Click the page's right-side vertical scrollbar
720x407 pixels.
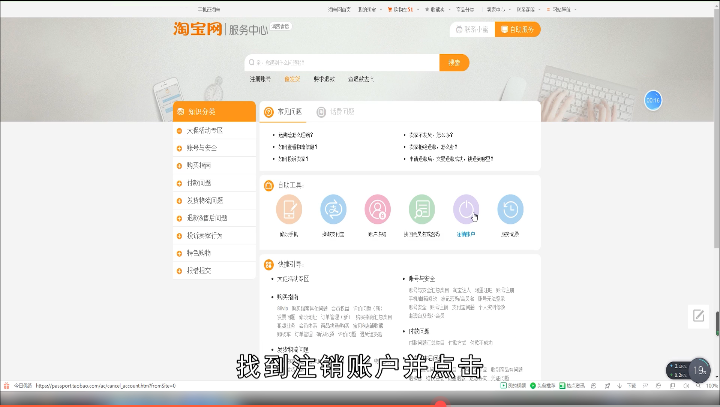point(717,129)
